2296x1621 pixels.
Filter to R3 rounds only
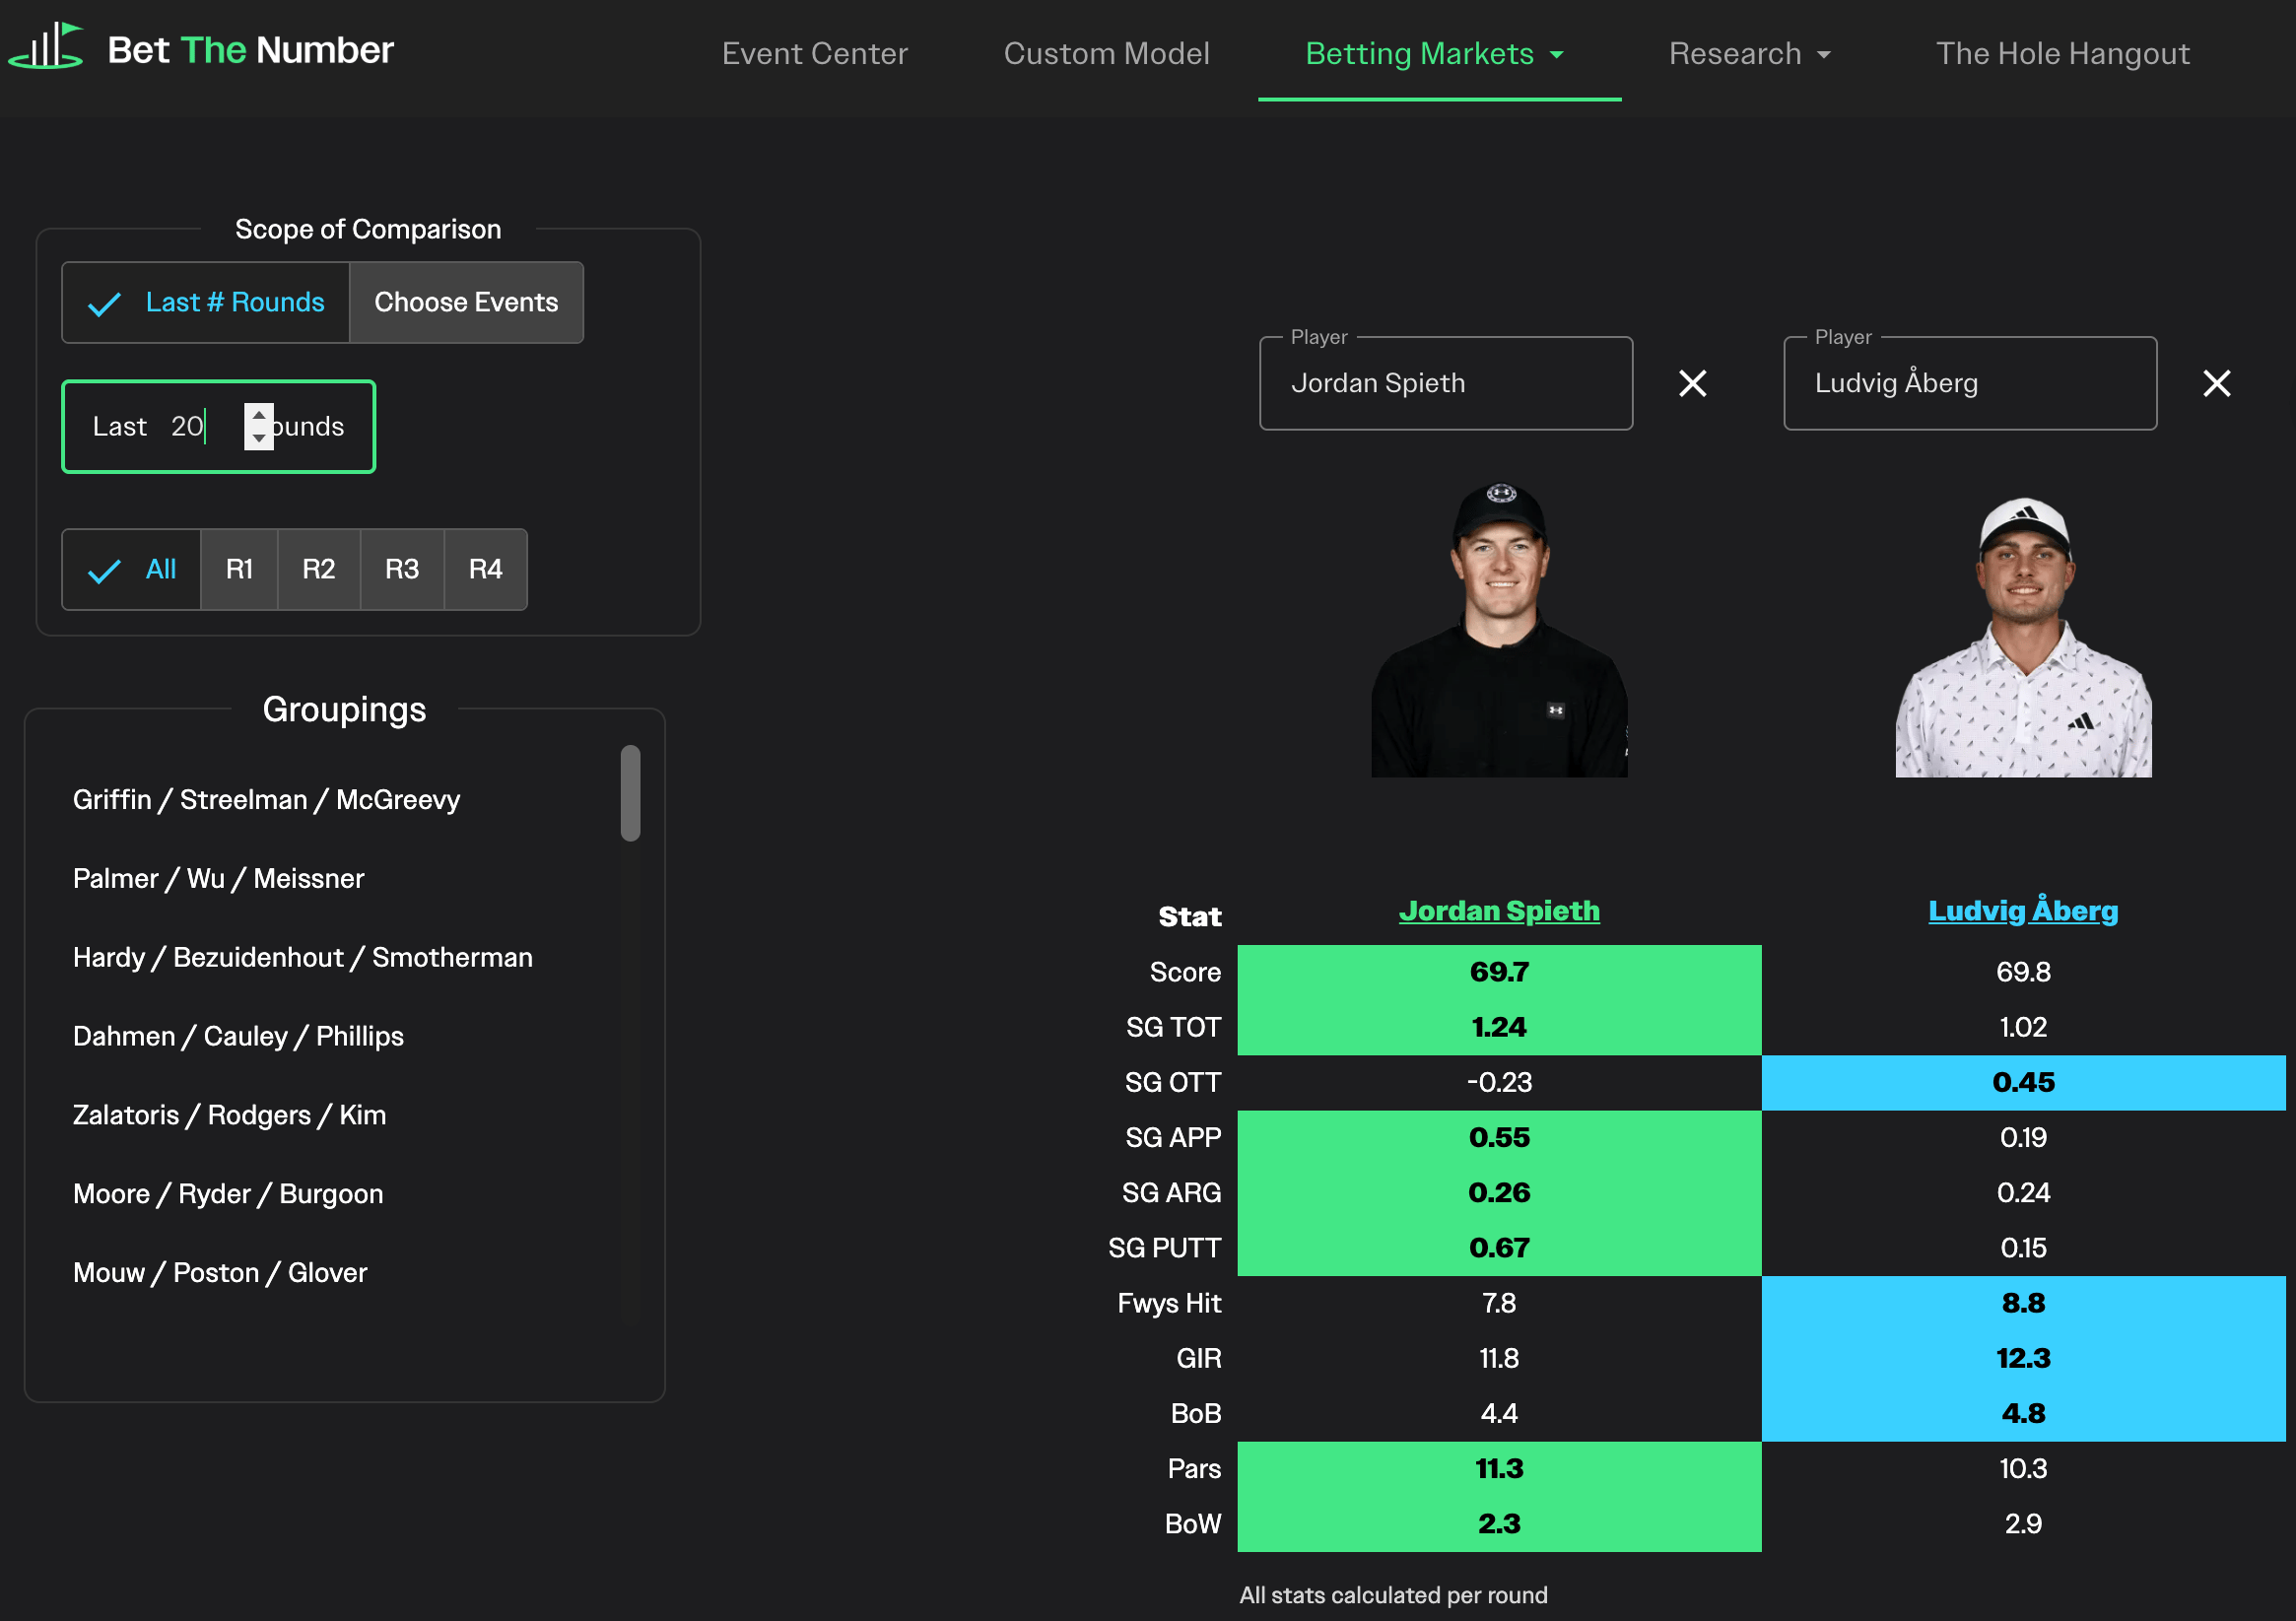402,569
